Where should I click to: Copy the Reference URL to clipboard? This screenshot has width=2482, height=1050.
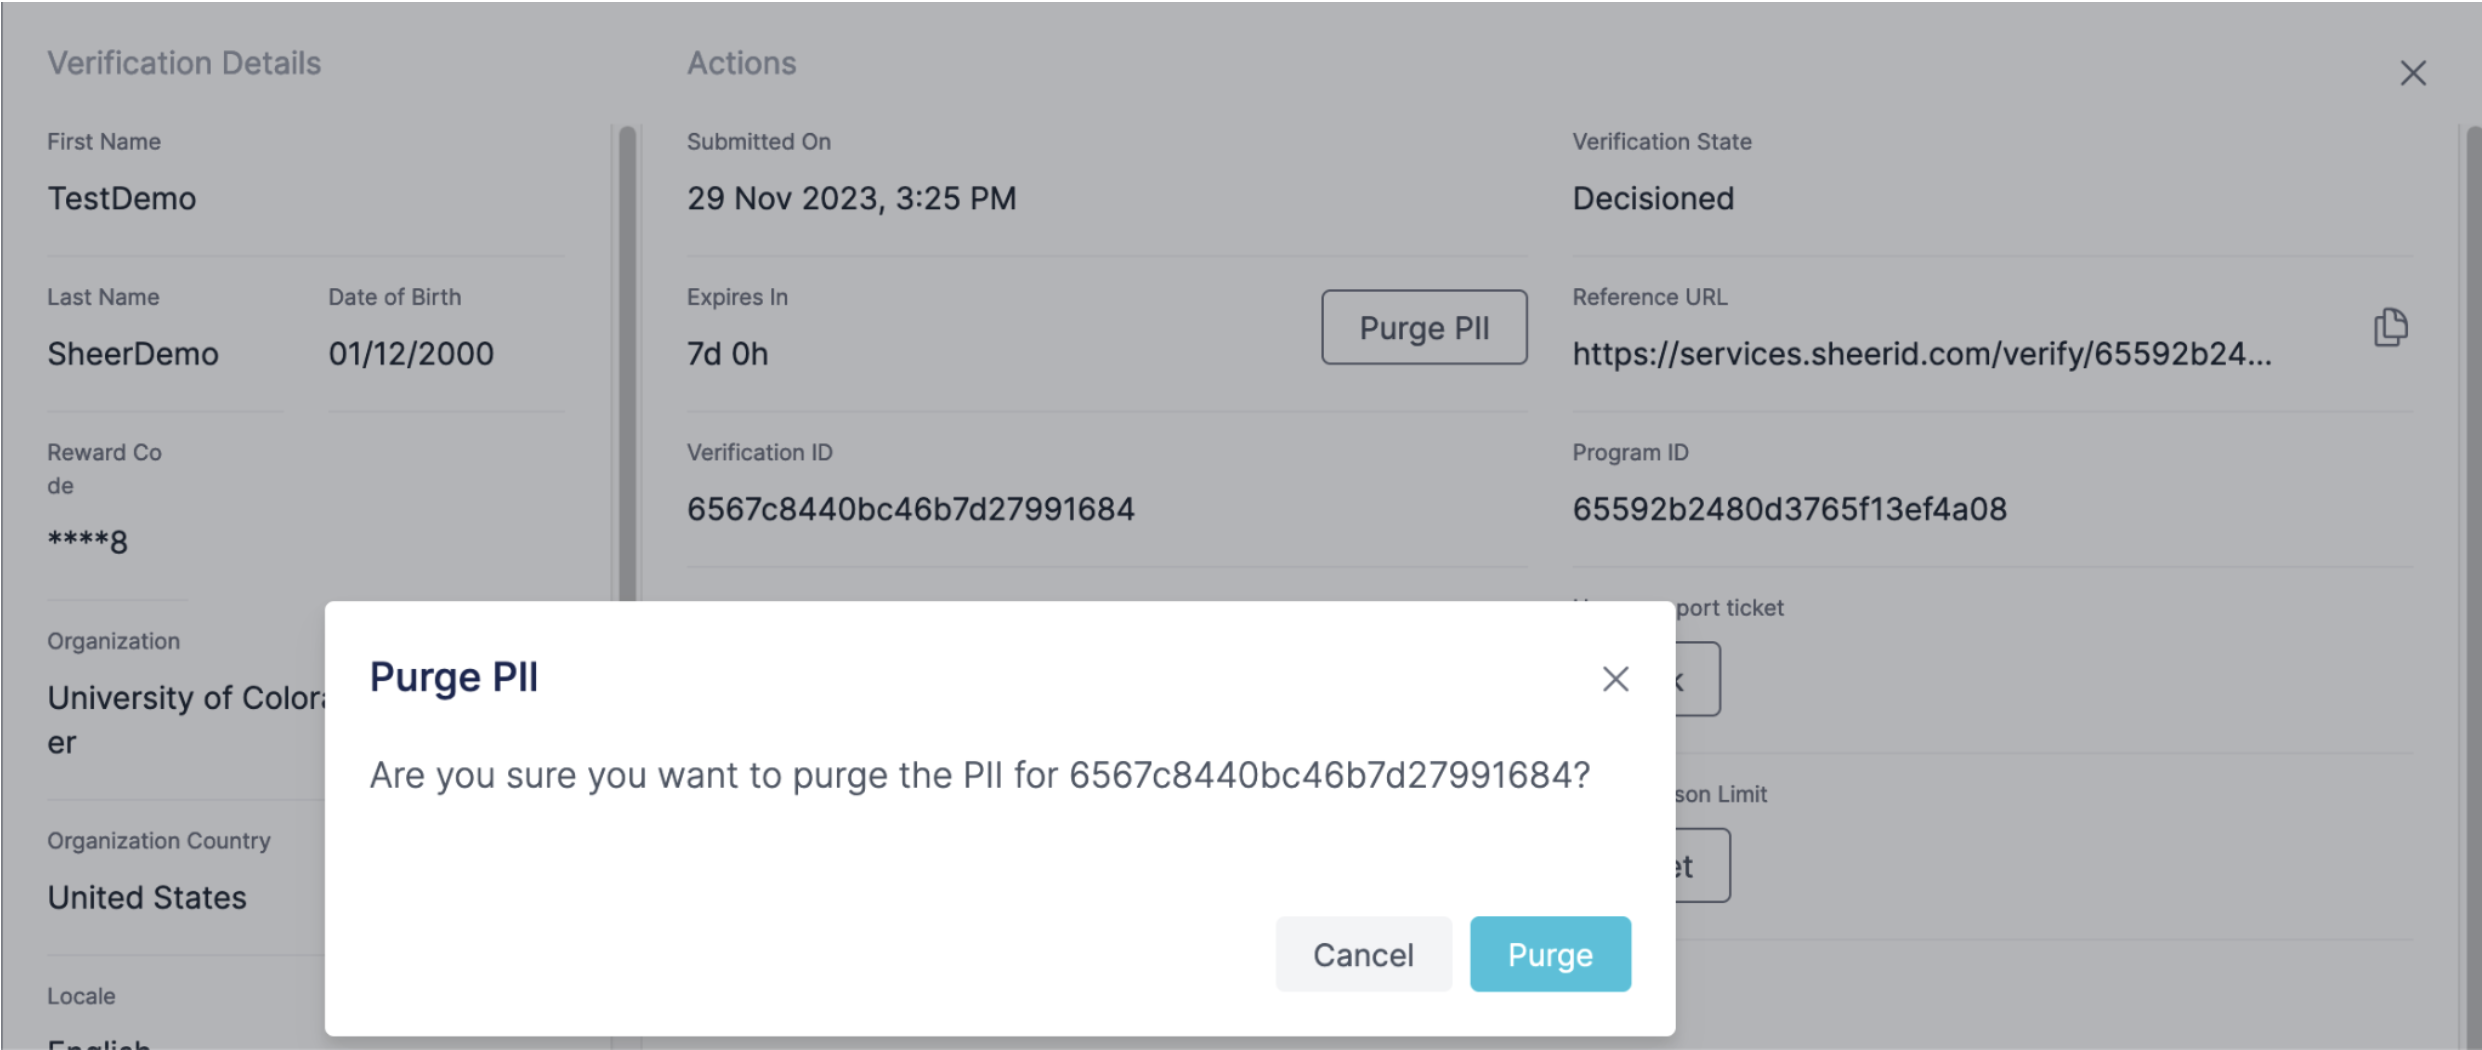click(x=2390, y=328)
